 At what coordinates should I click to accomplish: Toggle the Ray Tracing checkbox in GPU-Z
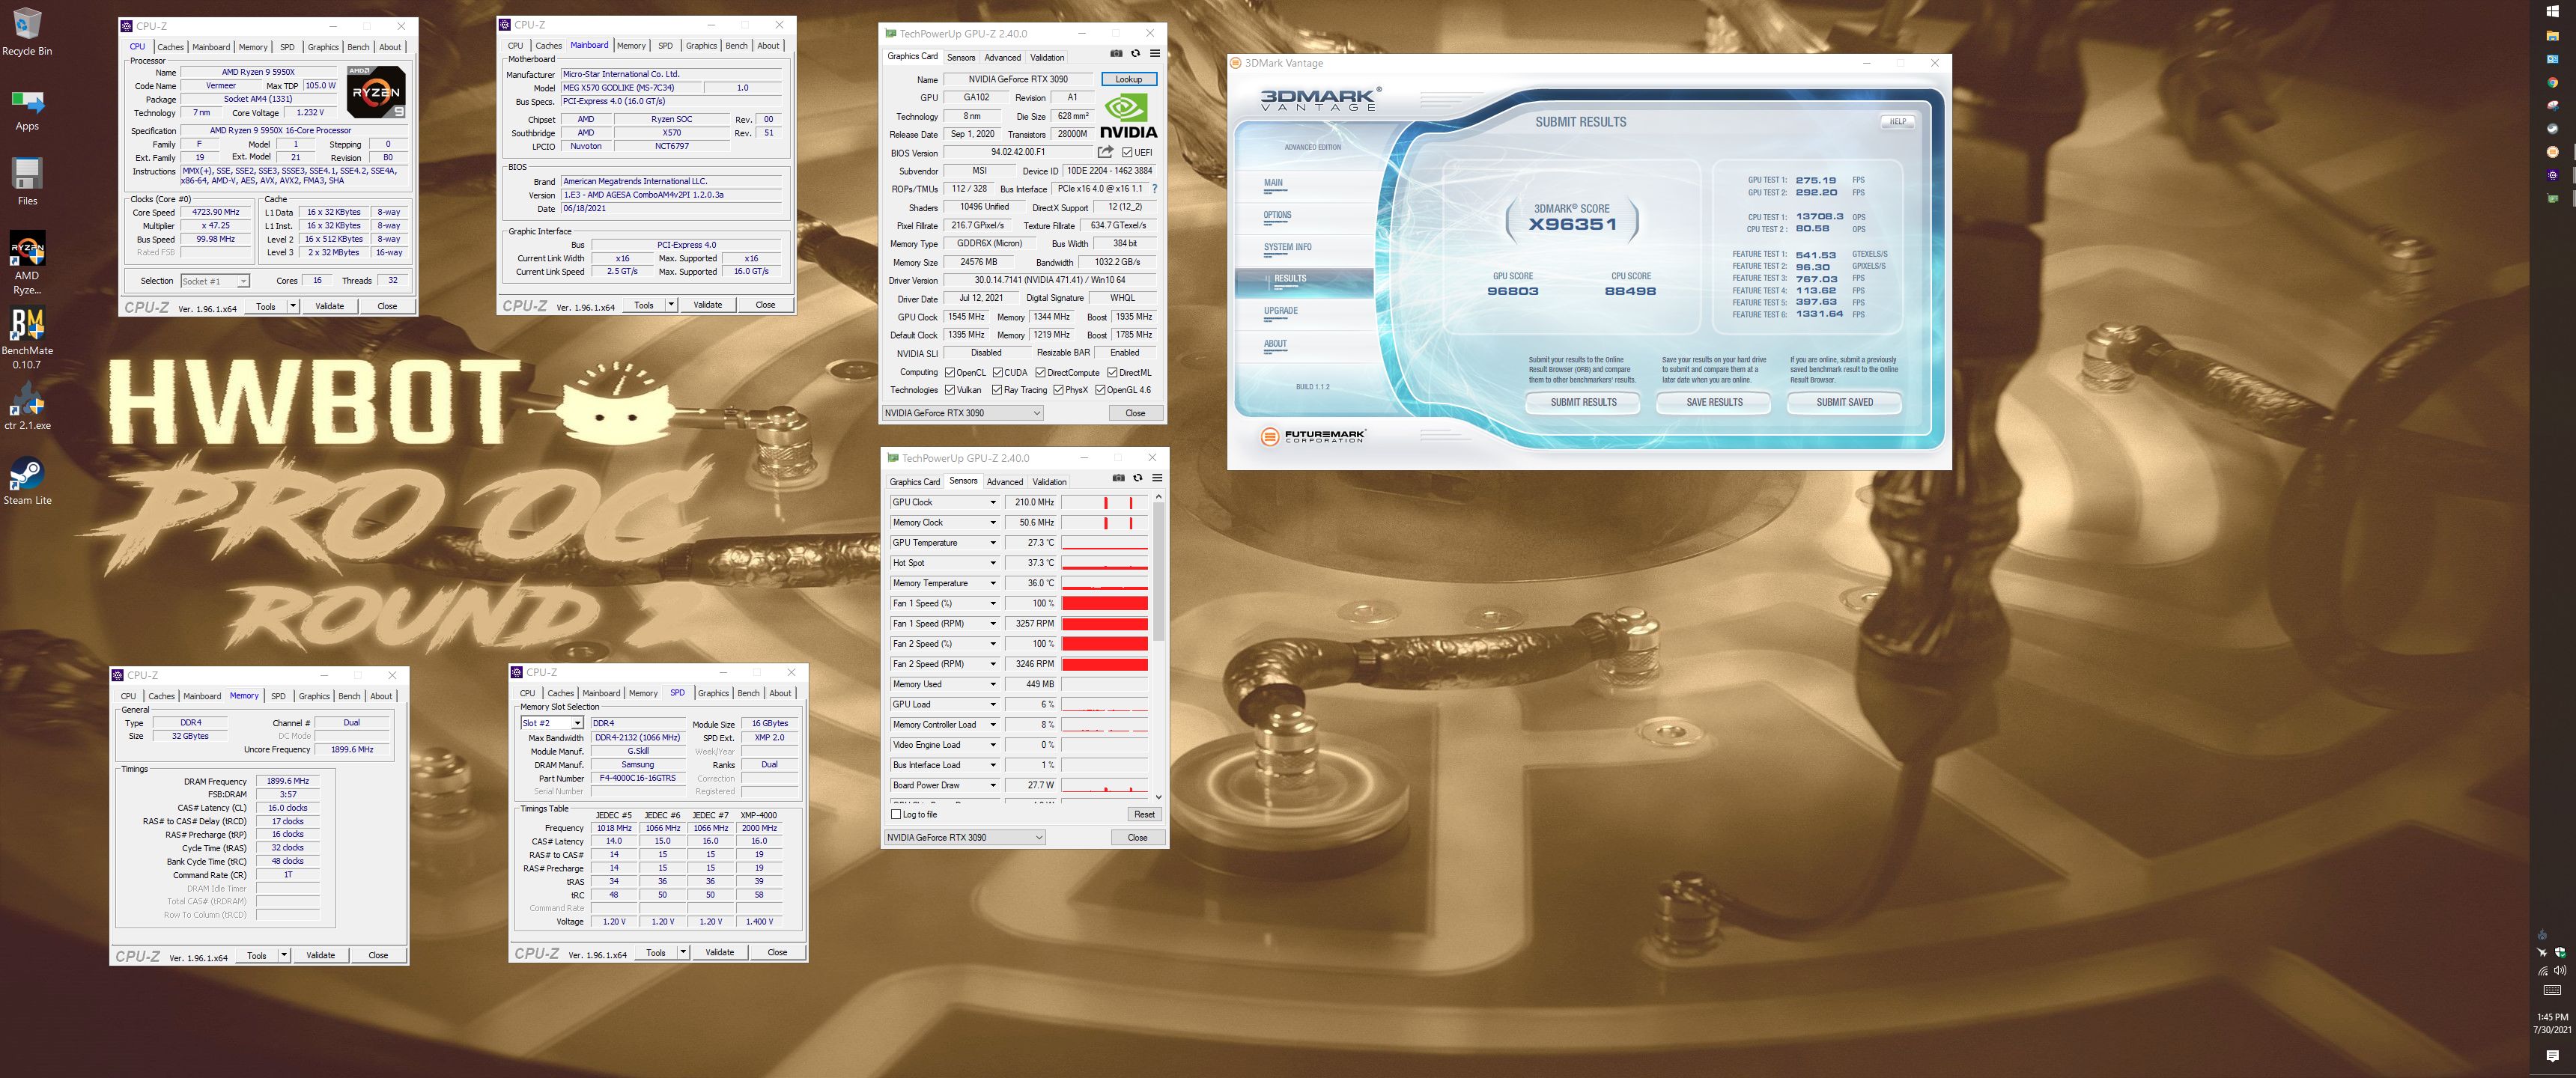pyautogui.click(x=998, y=390)
